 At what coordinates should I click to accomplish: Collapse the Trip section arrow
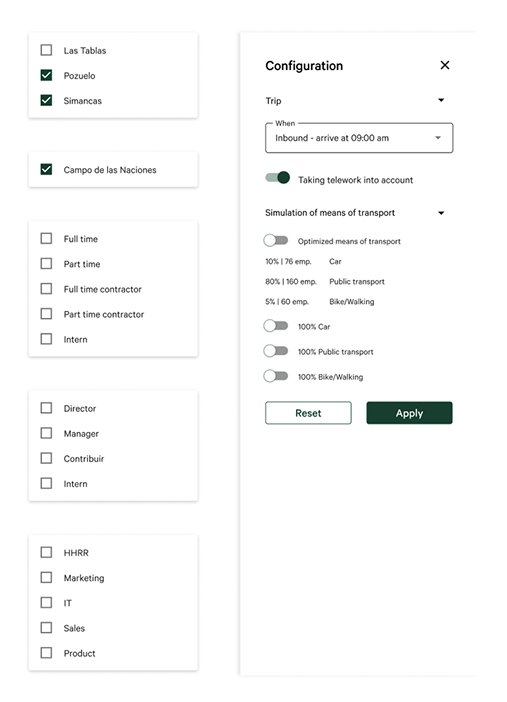[x=441, y=100]
